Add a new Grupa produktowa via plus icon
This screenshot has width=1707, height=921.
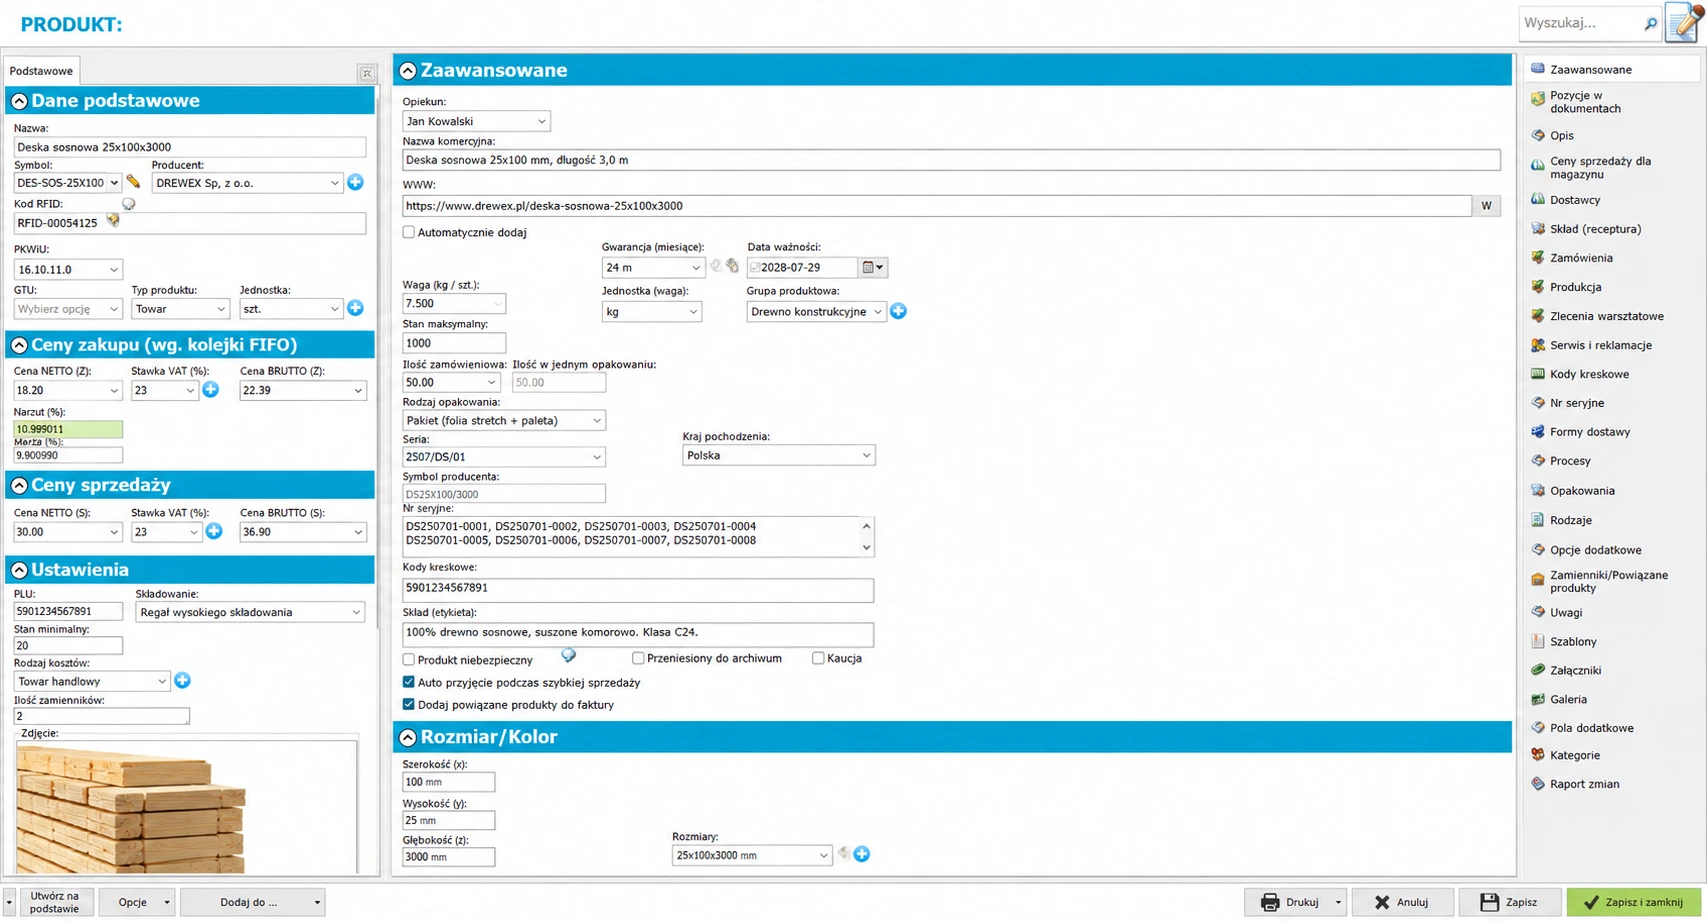click(x=898, y=311)
